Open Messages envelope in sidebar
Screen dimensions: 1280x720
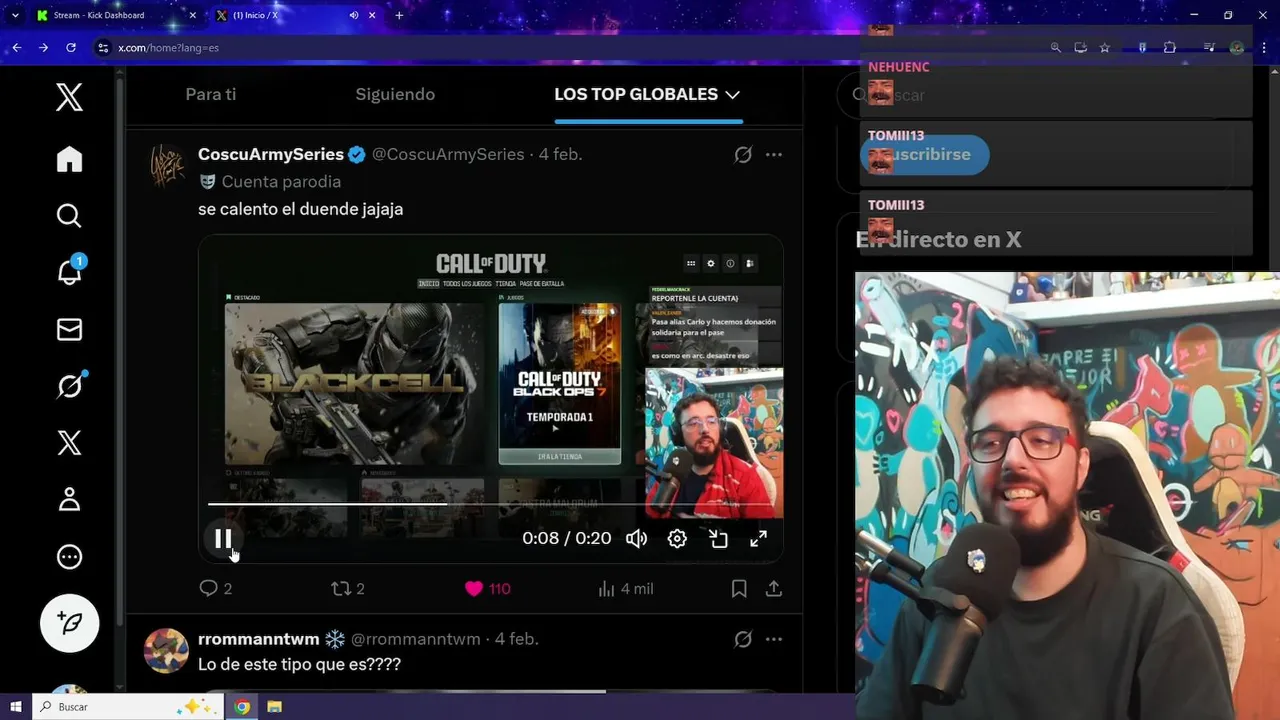tap(69, 329)
